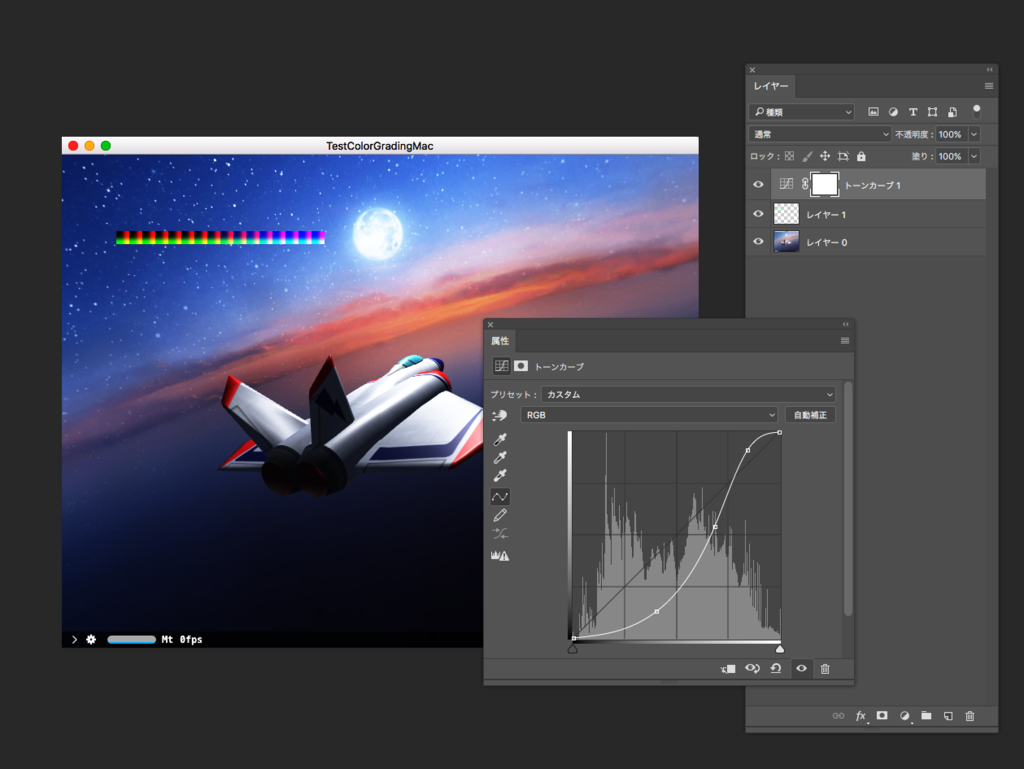Viewport: 1024px width, 769px height.
Task: Click the histogram recalculate warning icon
Action: click(500, 556)
